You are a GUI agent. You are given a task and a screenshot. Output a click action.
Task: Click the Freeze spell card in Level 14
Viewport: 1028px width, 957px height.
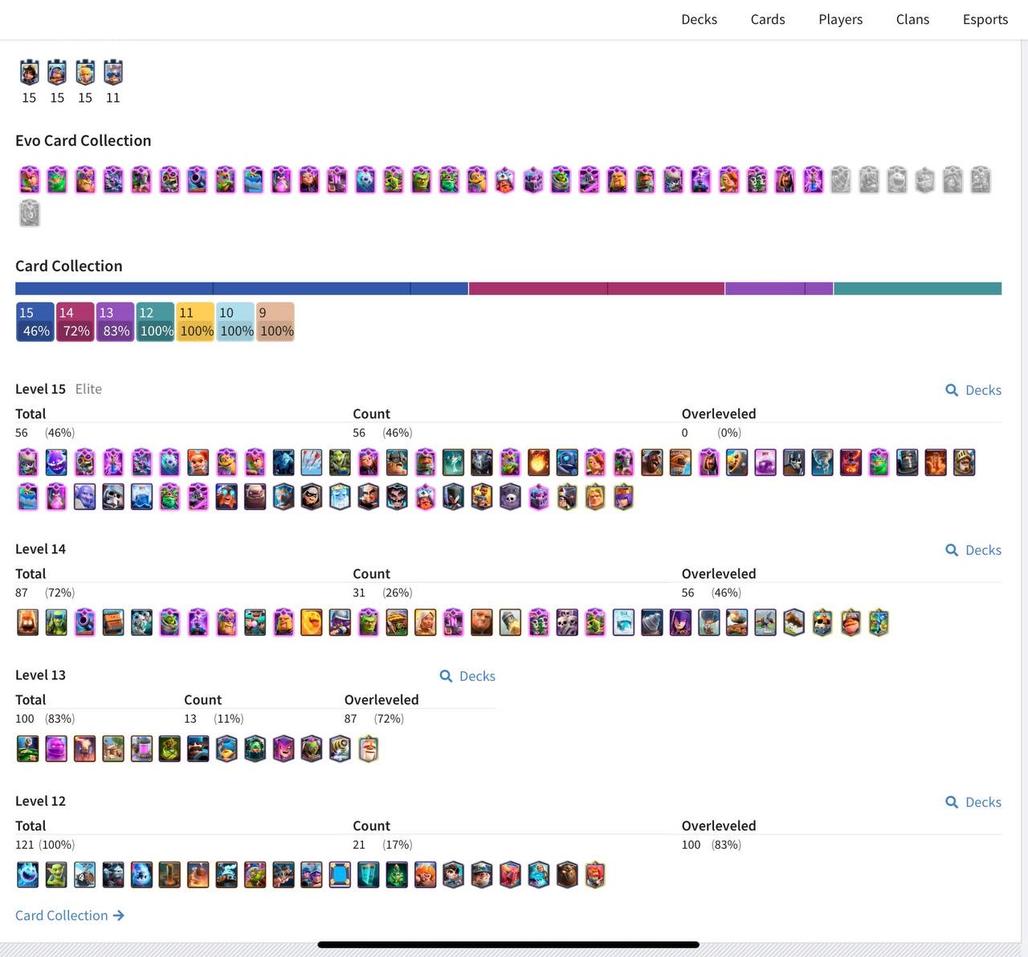coord(623,623)
